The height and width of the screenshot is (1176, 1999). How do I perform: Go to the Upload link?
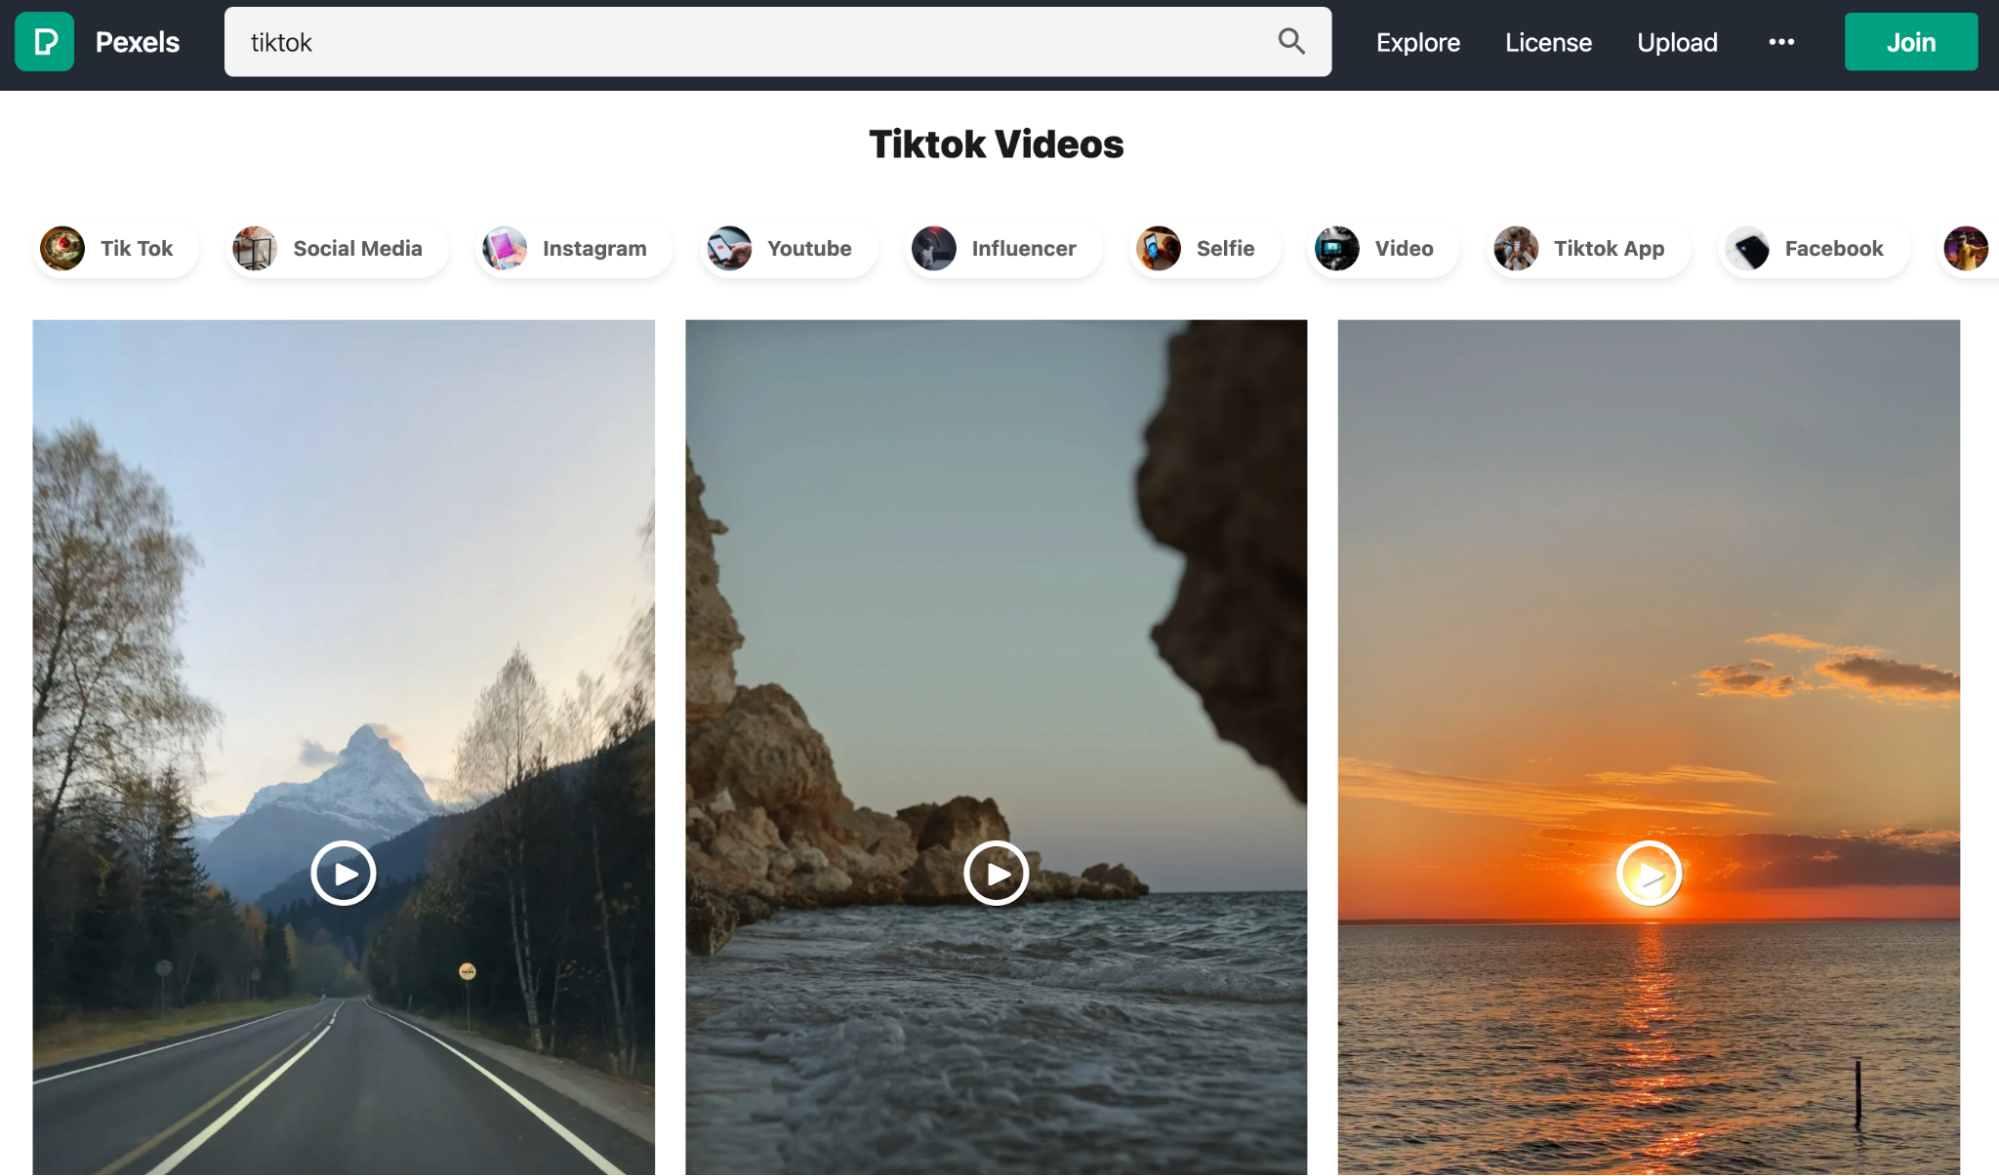pos(1677,42)
